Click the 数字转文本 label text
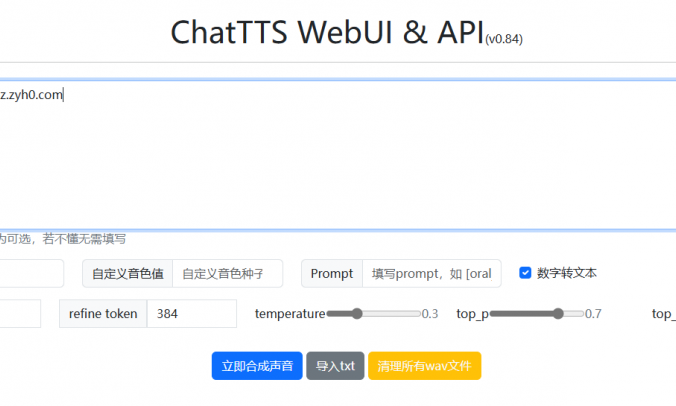Image resolution: width=676 pixels, height=406 pixels. click(x=566, y=273)
